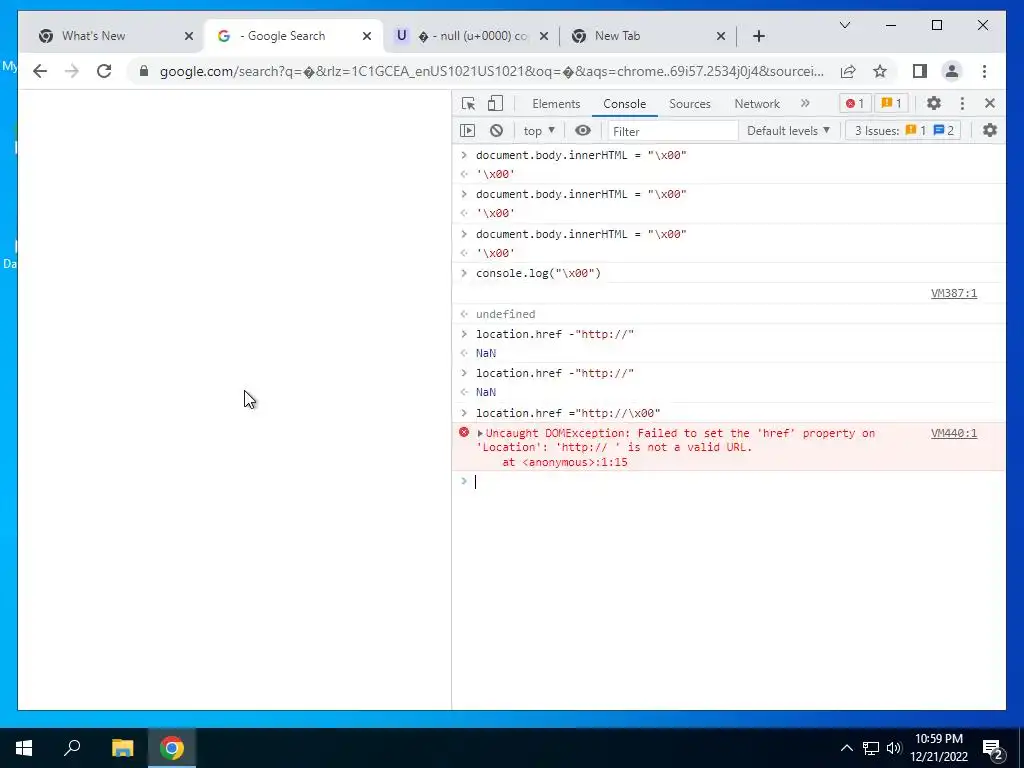The image size is (1024, 768).
Task: Focus the console Filter field
Action: tap(673, 131)
